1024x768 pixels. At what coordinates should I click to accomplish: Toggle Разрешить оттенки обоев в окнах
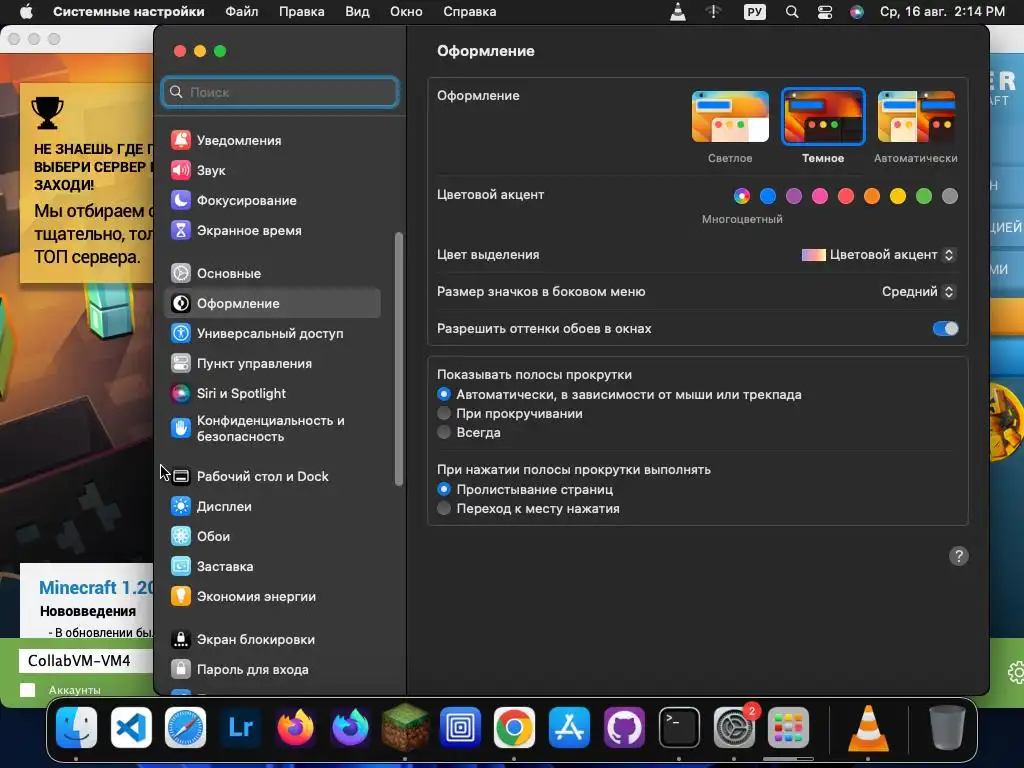tap(945, 328)
